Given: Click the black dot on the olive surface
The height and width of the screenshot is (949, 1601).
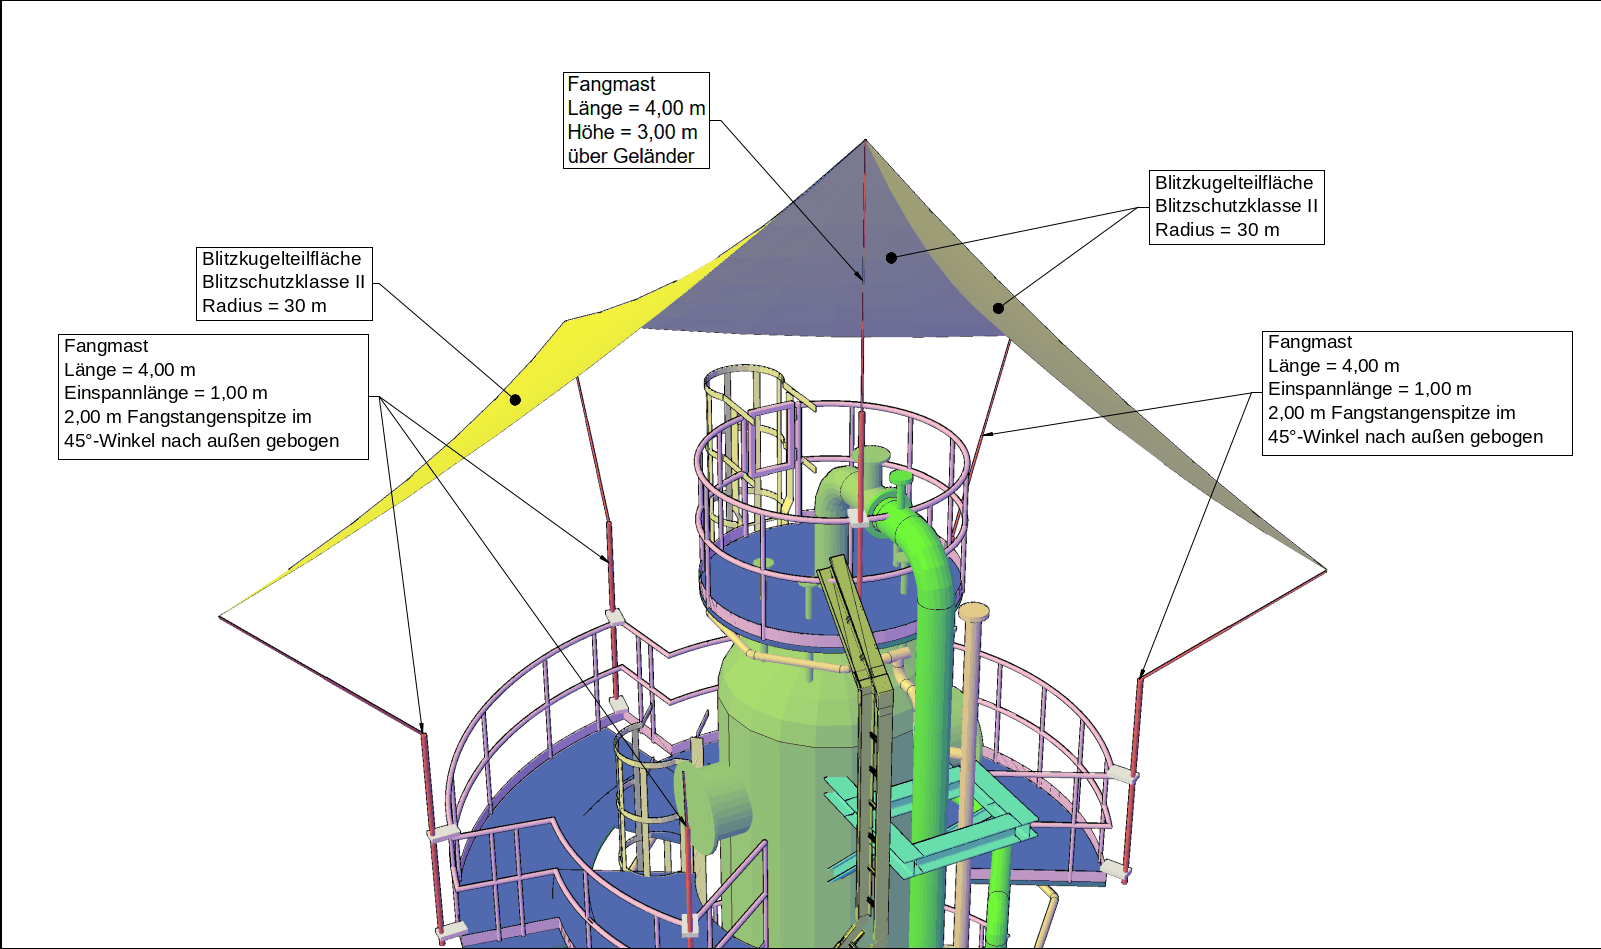Looking at the screenshot, I should pyautogui.click(x=998, y=308).
